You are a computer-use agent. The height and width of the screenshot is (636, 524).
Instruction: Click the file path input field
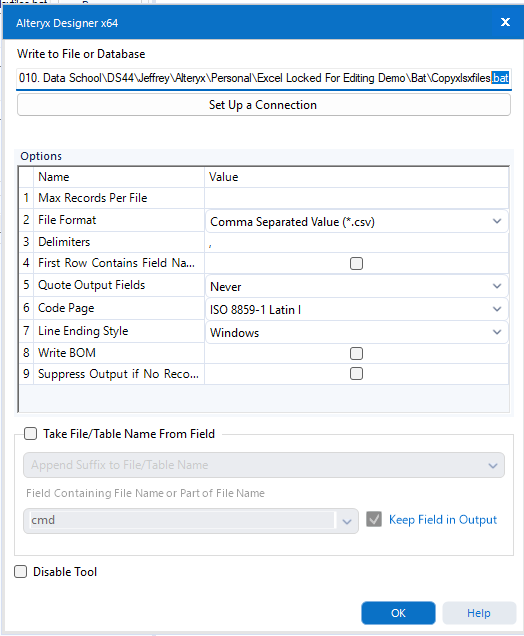pyautogui.click(x=264, y=78)
